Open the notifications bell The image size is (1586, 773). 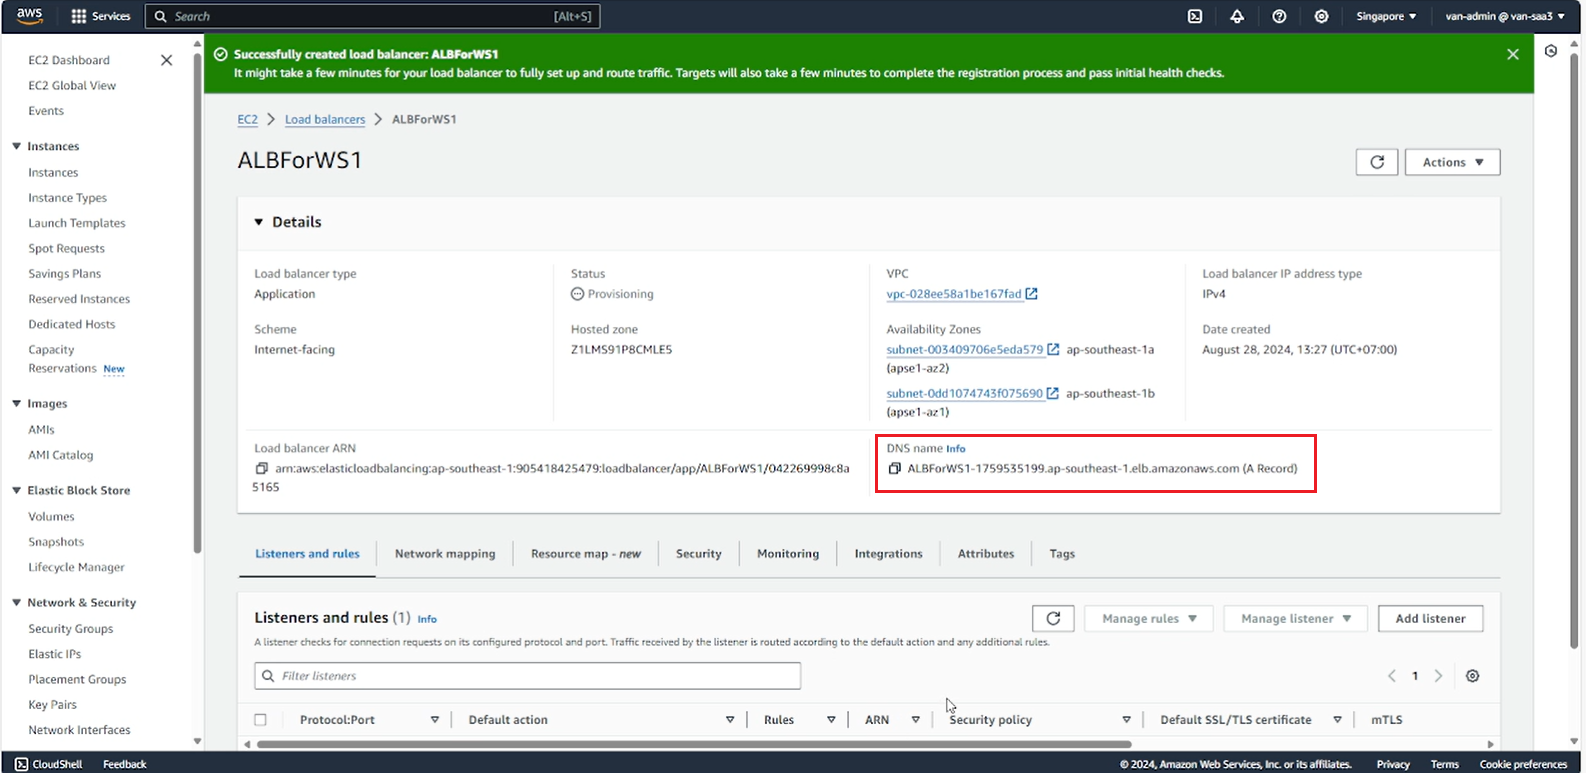[1237, 16]
